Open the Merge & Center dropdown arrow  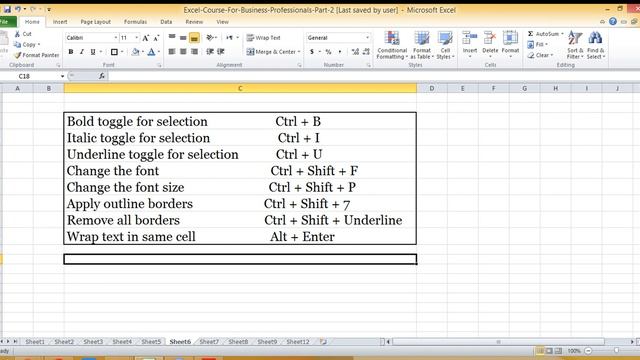(x=299, y=52)
